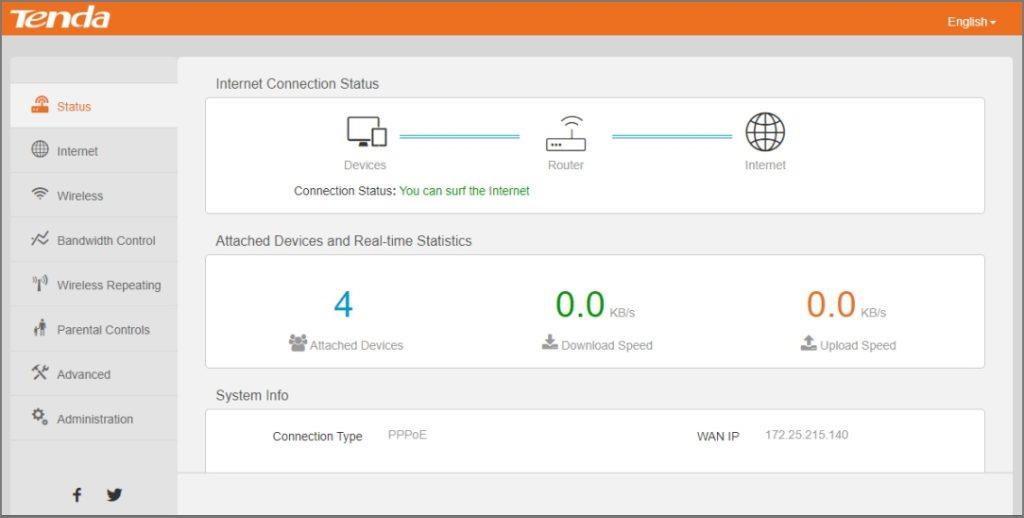Click the attached devices count 4

[x=344, y=304]
